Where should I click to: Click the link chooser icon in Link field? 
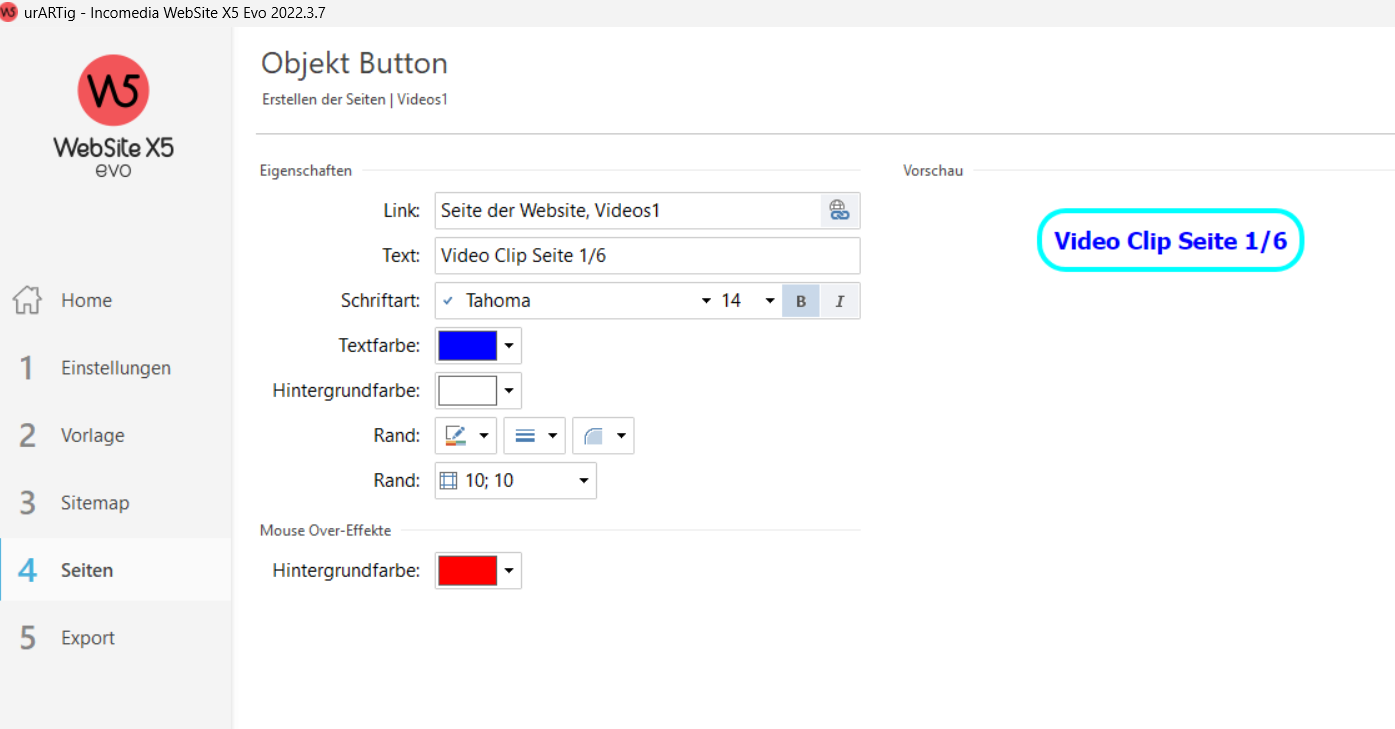tap(839, 211)
